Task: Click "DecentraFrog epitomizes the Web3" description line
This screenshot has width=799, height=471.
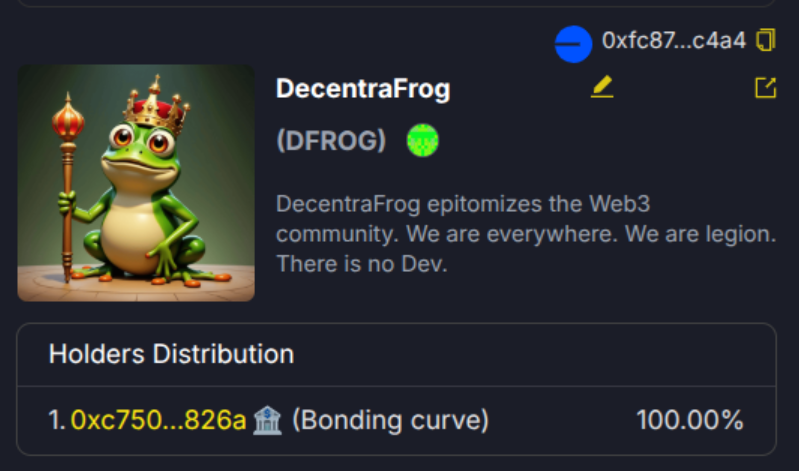Action: [x=463, y=204]
